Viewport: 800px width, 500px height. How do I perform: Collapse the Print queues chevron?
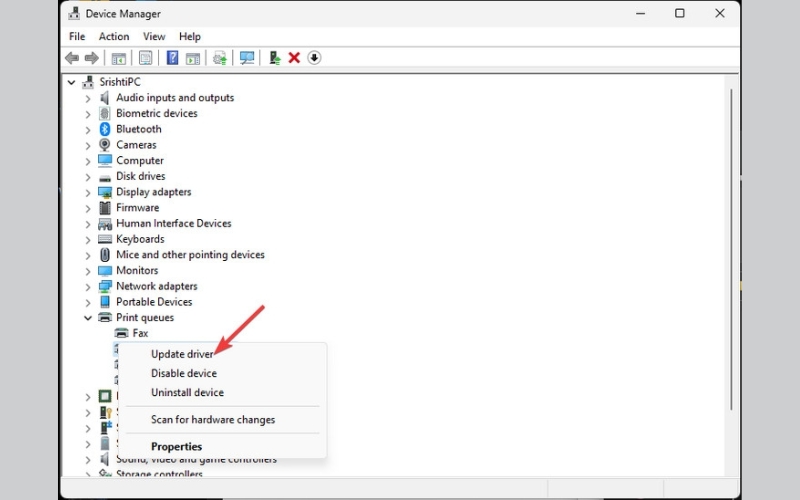[88, 318]
